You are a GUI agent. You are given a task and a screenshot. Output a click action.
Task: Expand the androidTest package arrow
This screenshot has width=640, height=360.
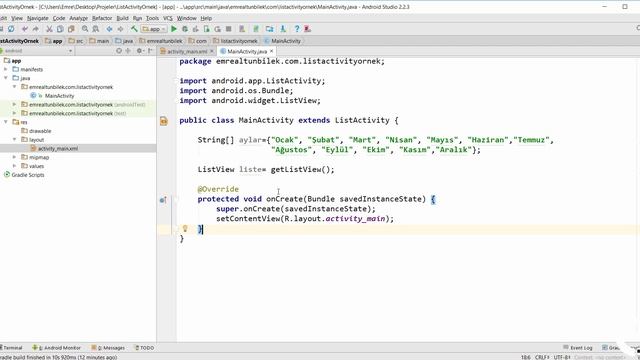pyautogui.click(x=15, y=104)
